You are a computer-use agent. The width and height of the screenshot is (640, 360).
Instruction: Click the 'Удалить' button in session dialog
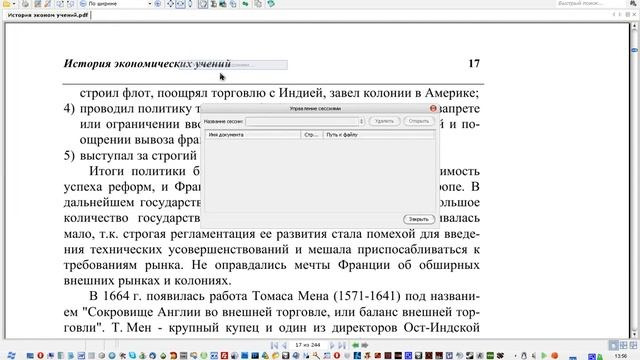384,121
